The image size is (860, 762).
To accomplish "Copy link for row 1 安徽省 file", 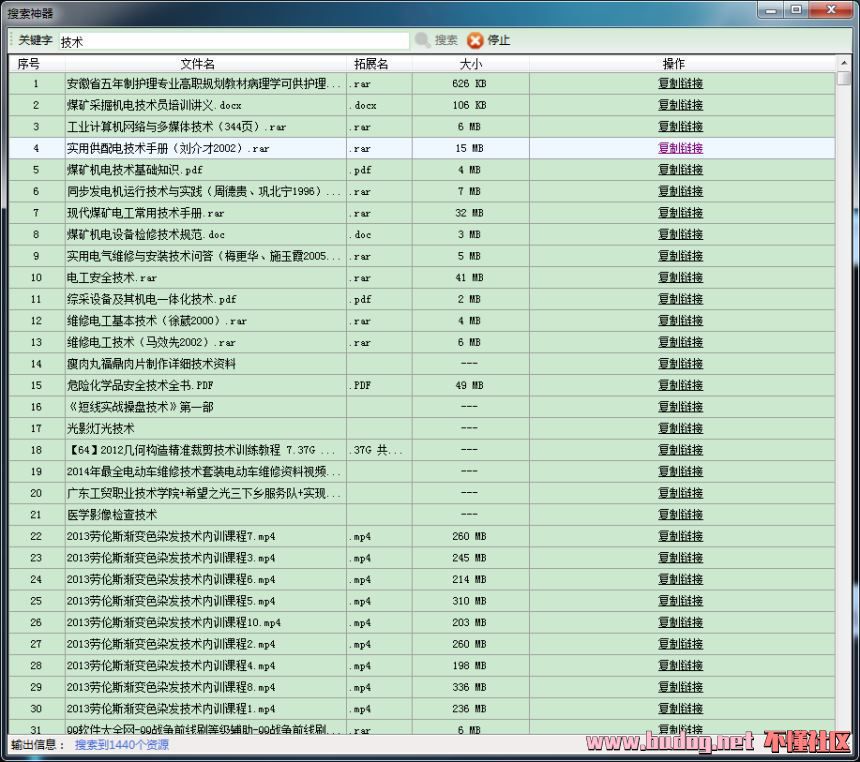I will [x=680, y=84].
